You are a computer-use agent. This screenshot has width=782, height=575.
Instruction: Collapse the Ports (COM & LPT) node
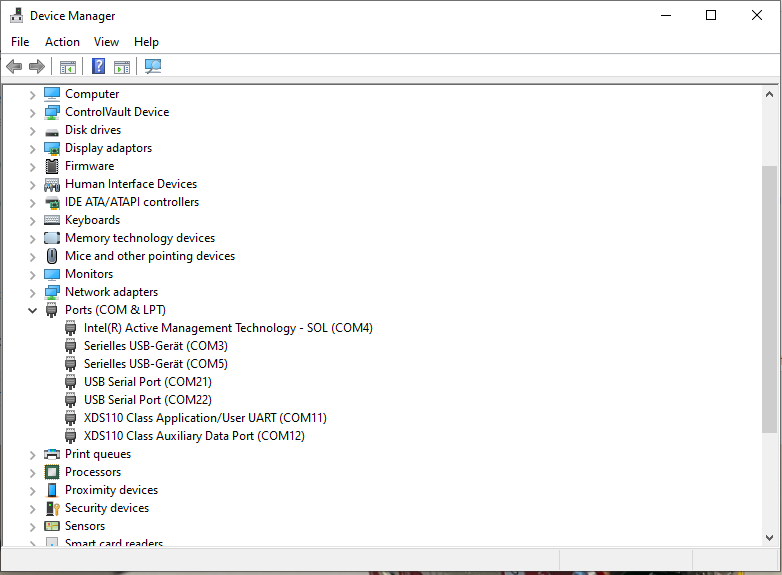(32, 310)
